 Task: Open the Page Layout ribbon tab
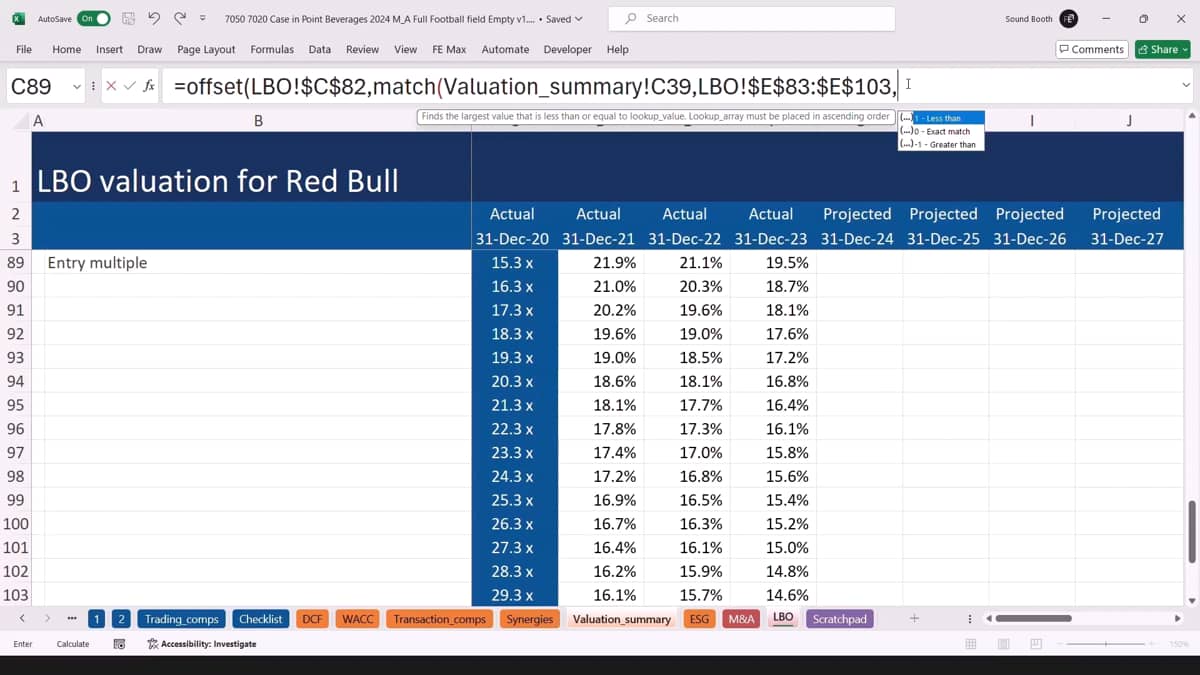pyautogui.click(x=206, y=49)
